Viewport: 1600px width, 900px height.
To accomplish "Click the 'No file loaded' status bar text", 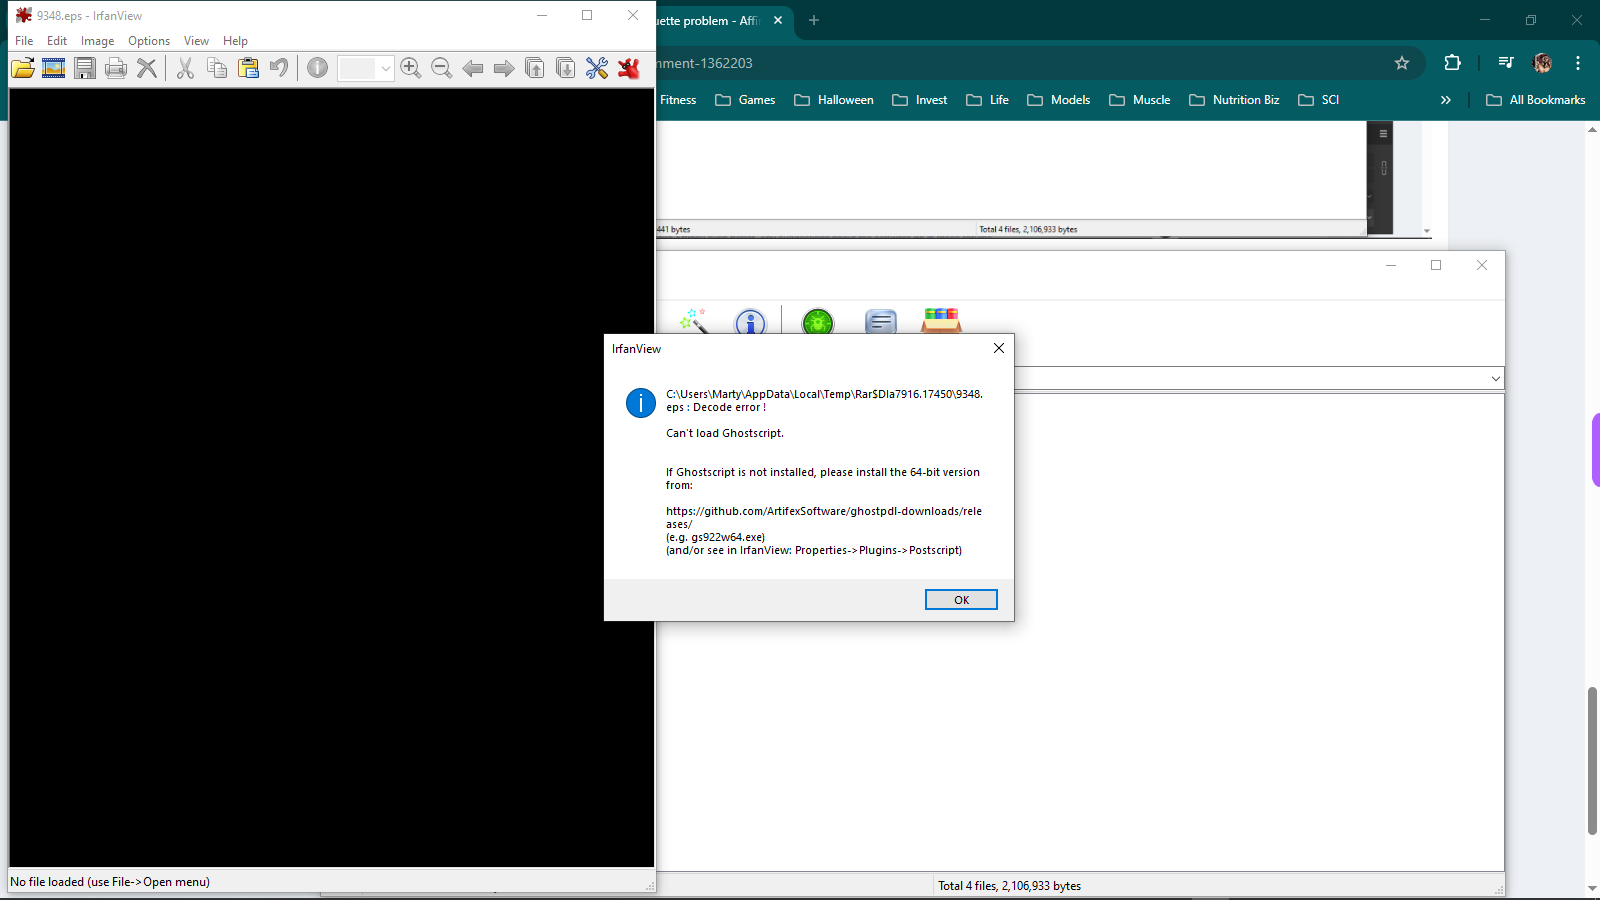I will 110,882.
